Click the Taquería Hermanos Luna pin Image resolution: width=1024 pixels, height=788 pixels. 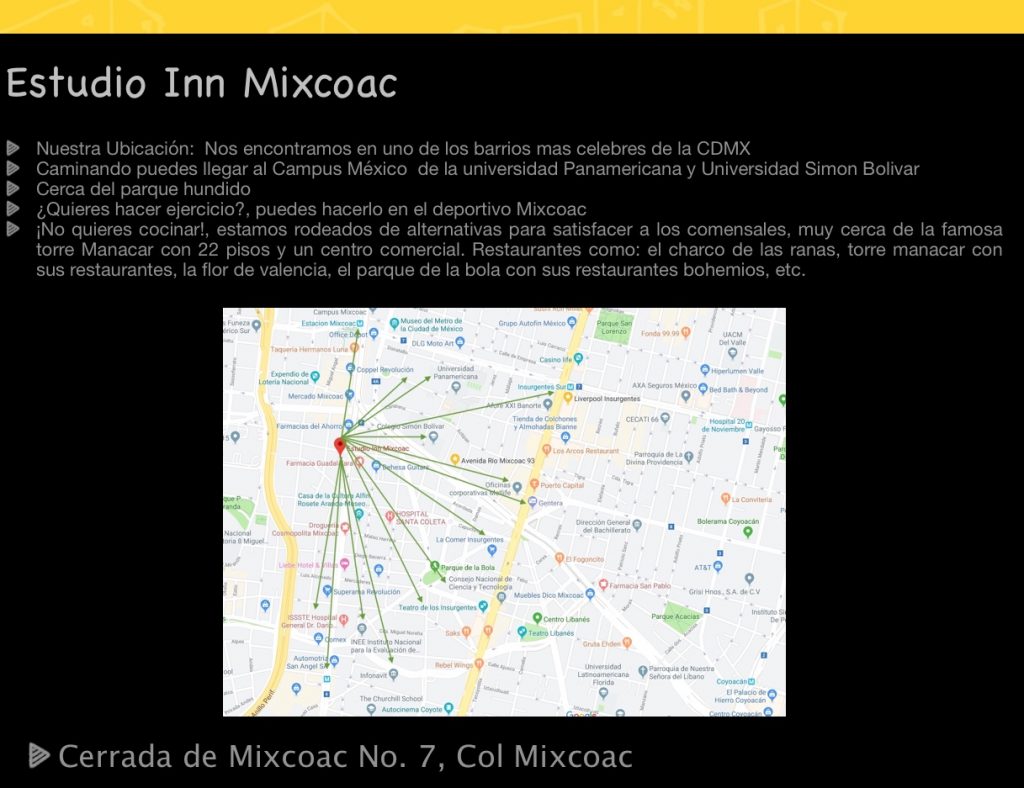click(354, 348)
